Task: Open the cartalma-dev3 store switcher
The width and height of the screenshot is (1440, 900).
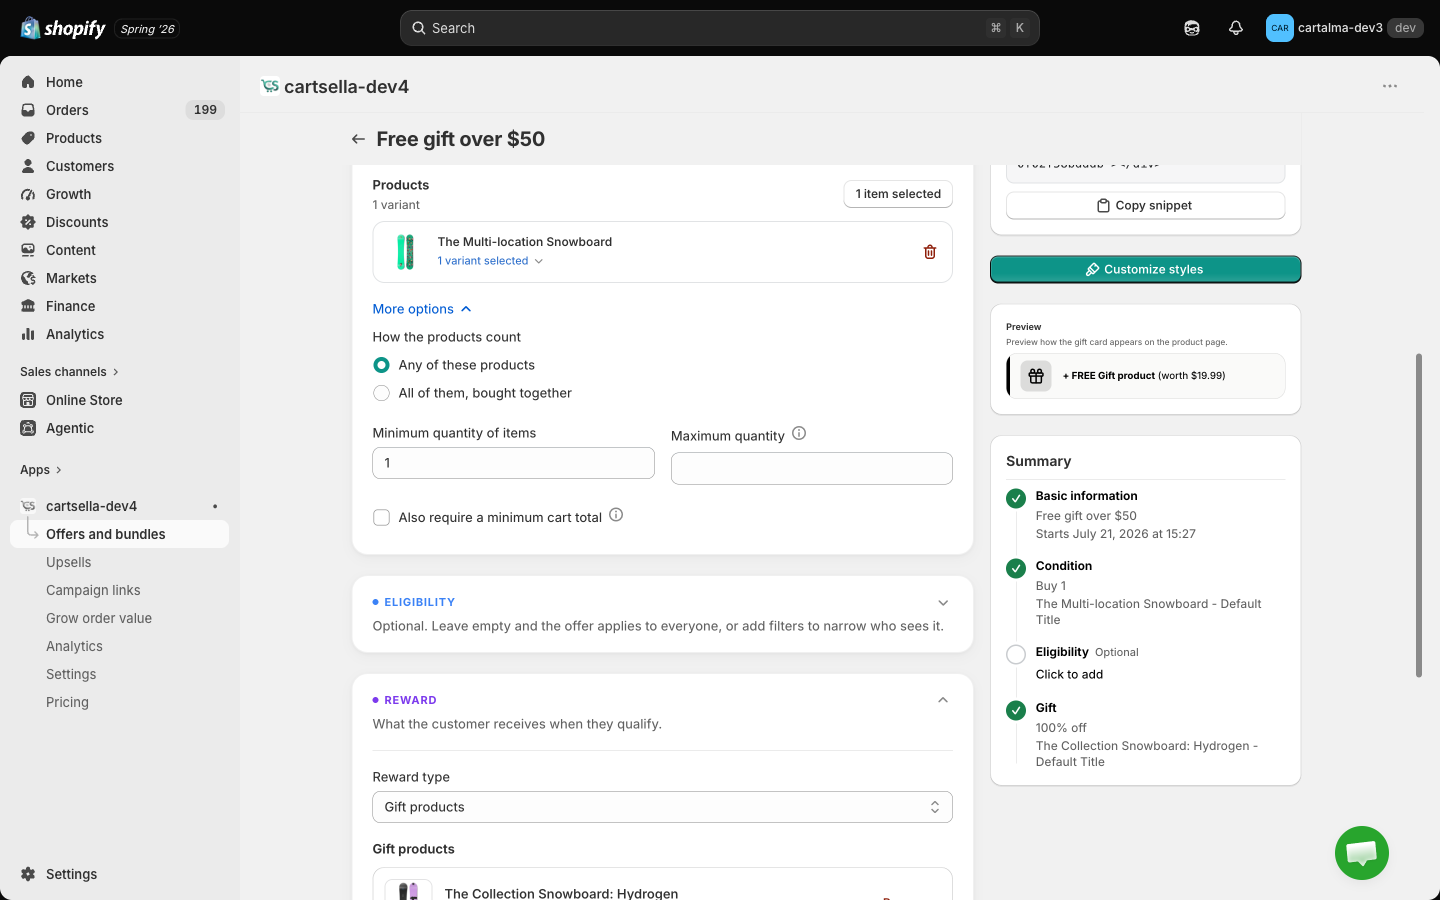Action: pyautogui.click(x=1344, y=28)
